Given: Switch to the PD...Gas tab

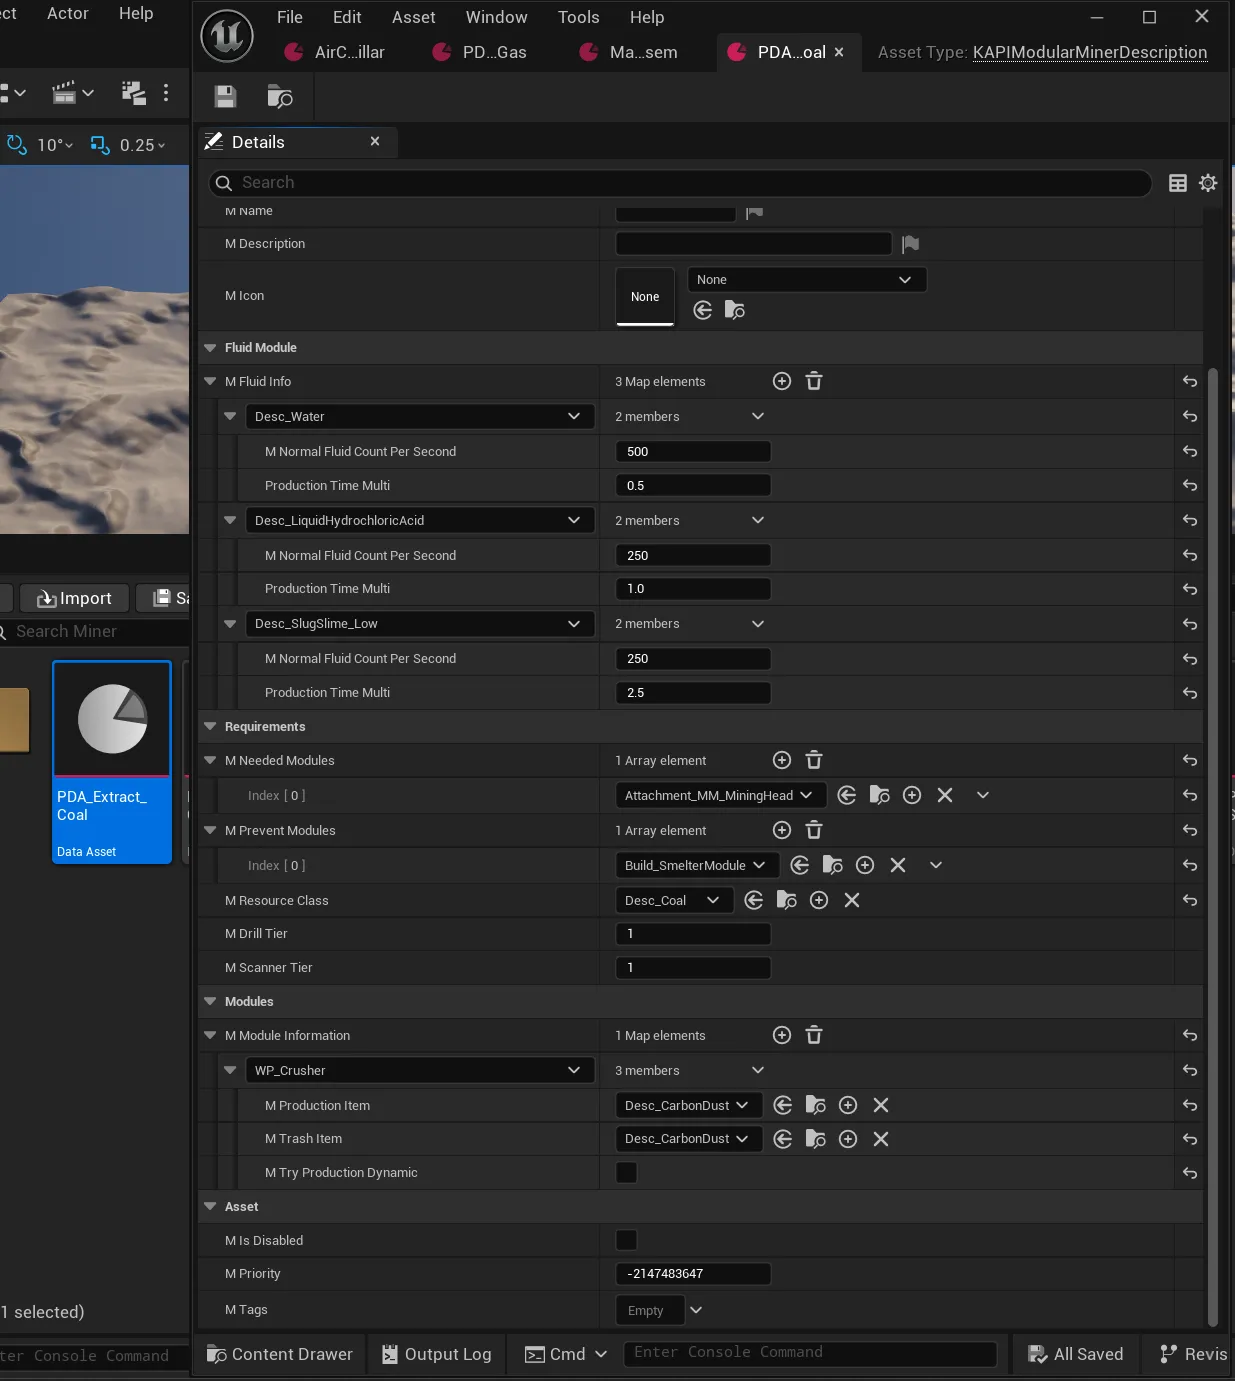Looking at the screenshot, I should coord(480,52).
